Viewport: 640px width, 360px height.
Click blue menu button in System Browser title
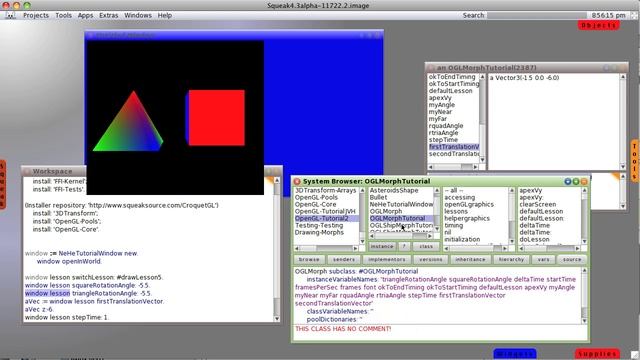(567, 181)
